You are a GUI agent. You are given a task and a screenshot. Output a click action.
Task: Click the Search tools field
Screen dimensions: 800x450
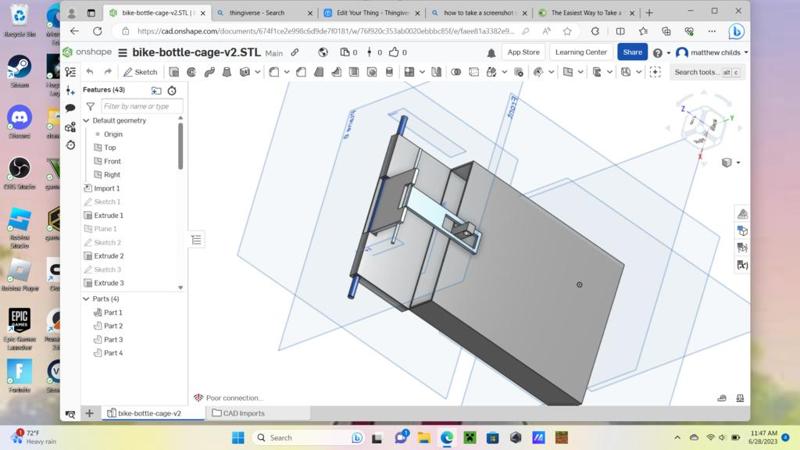click(707, 72)
